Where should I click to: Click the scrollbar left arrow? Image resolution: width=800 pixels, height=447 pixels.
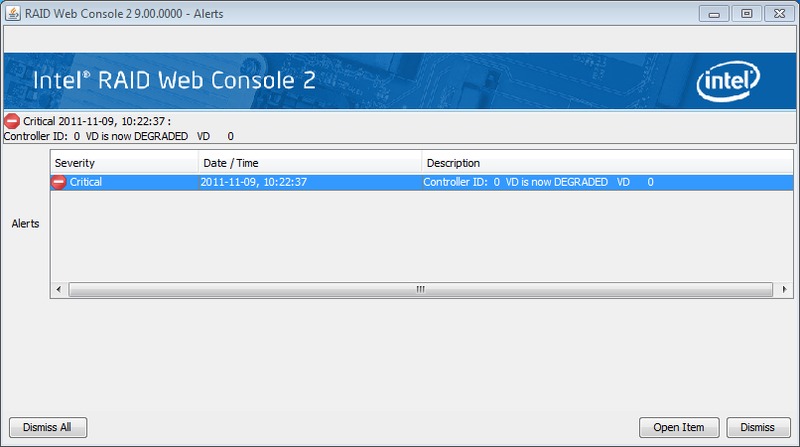(58, 289)
